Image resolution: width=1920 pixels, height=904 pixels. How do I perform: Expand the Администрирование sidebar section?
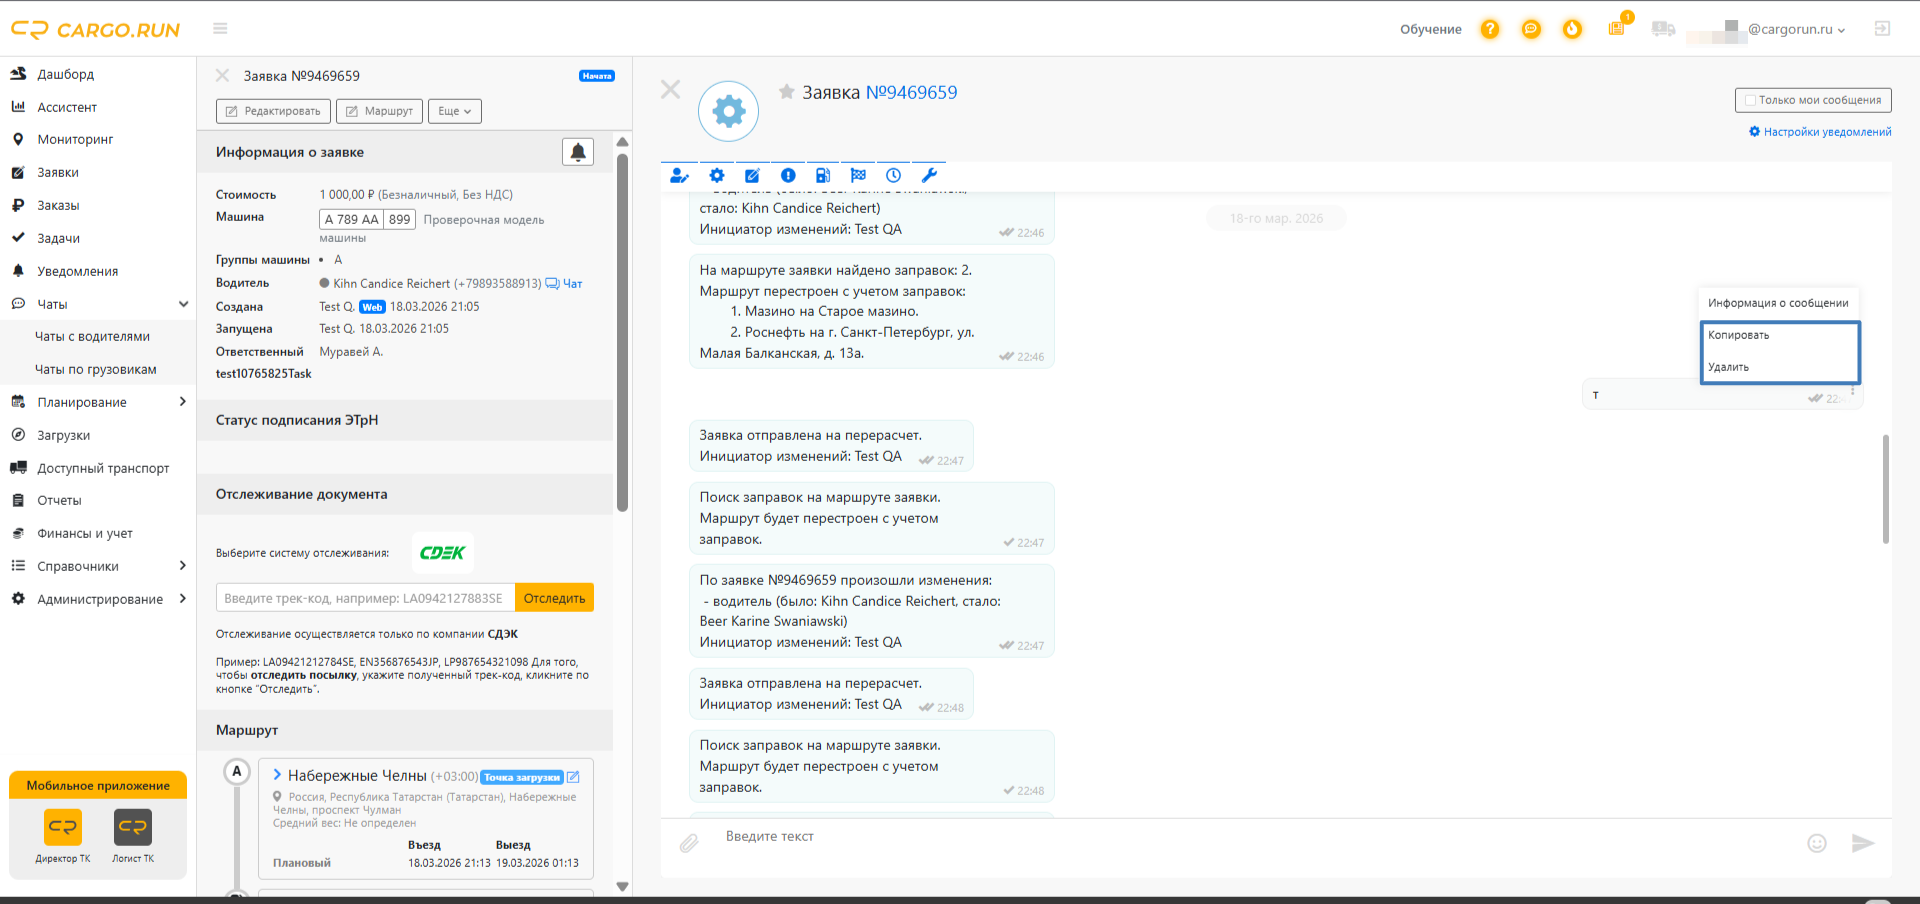point(183,599)
